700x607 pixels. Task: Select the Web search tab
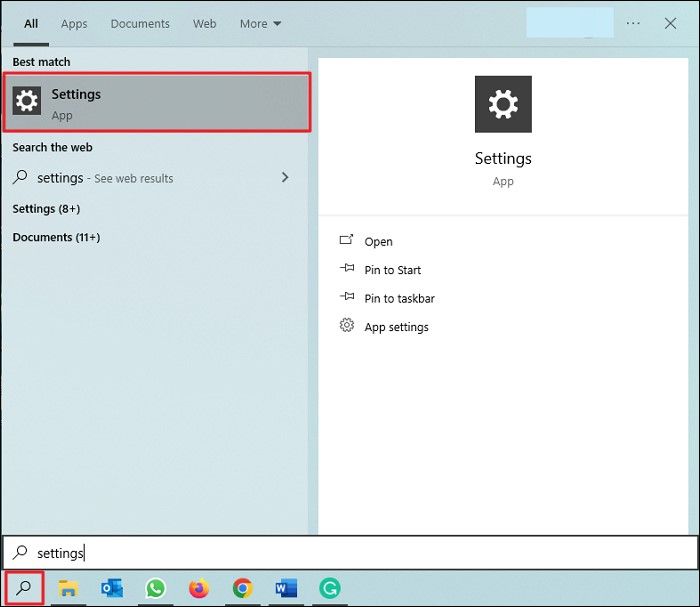tap(205, 24)
